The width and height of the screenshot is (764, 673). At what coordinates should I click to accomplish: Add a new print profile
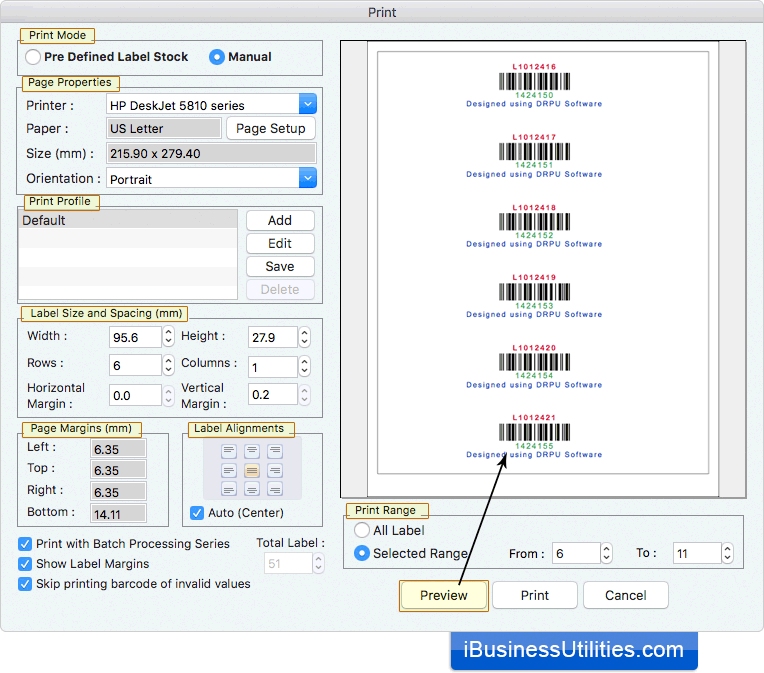(x=280, y=221)
